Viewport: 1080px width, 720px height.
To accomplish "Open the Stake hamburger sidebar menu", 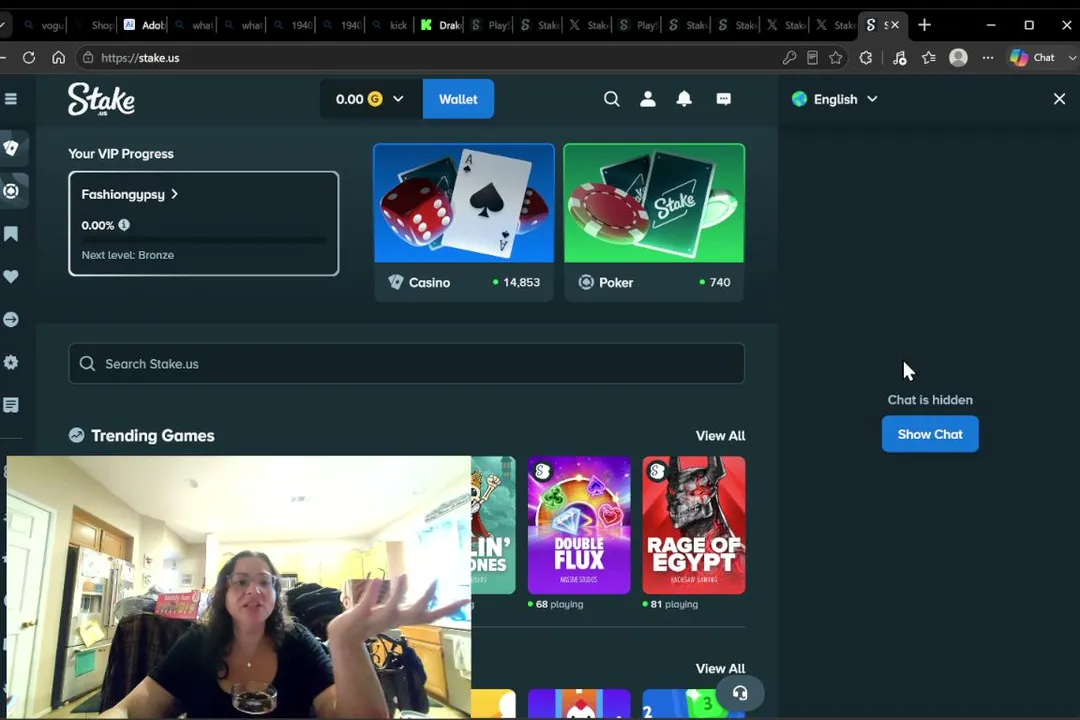I will point(10,99).
